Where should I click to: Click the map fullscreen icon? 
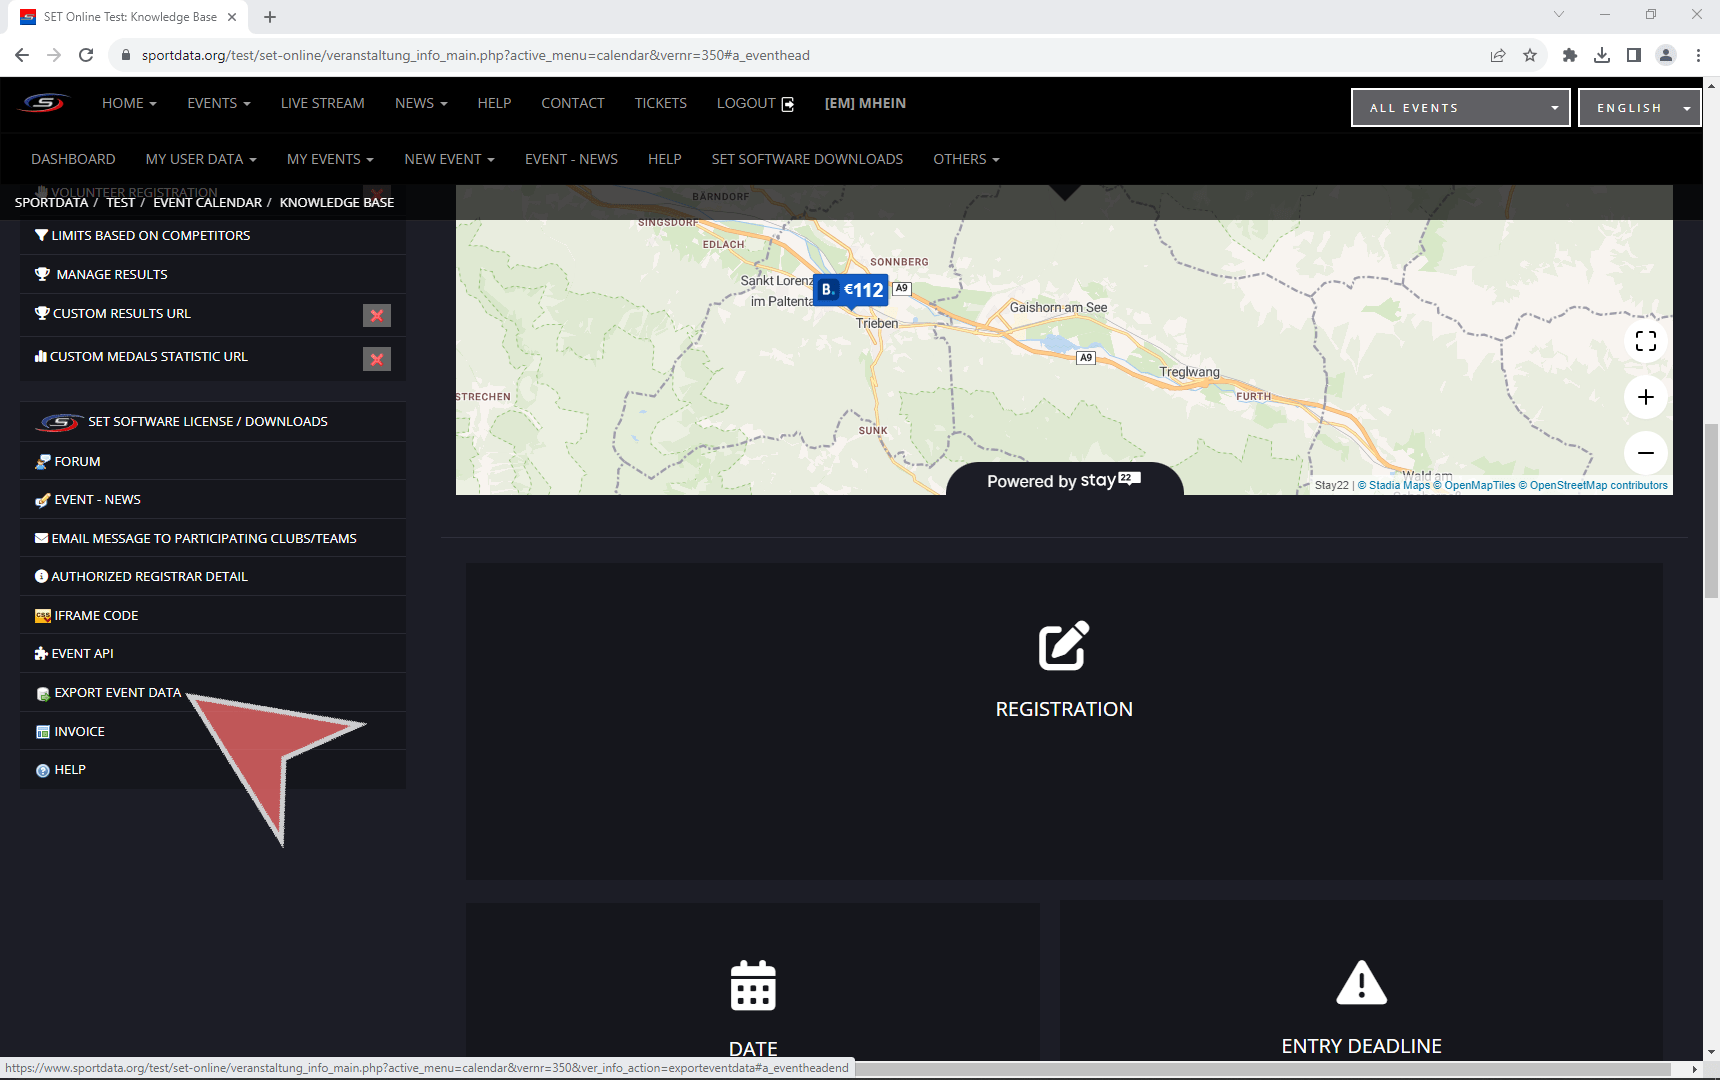[1645, 341]
